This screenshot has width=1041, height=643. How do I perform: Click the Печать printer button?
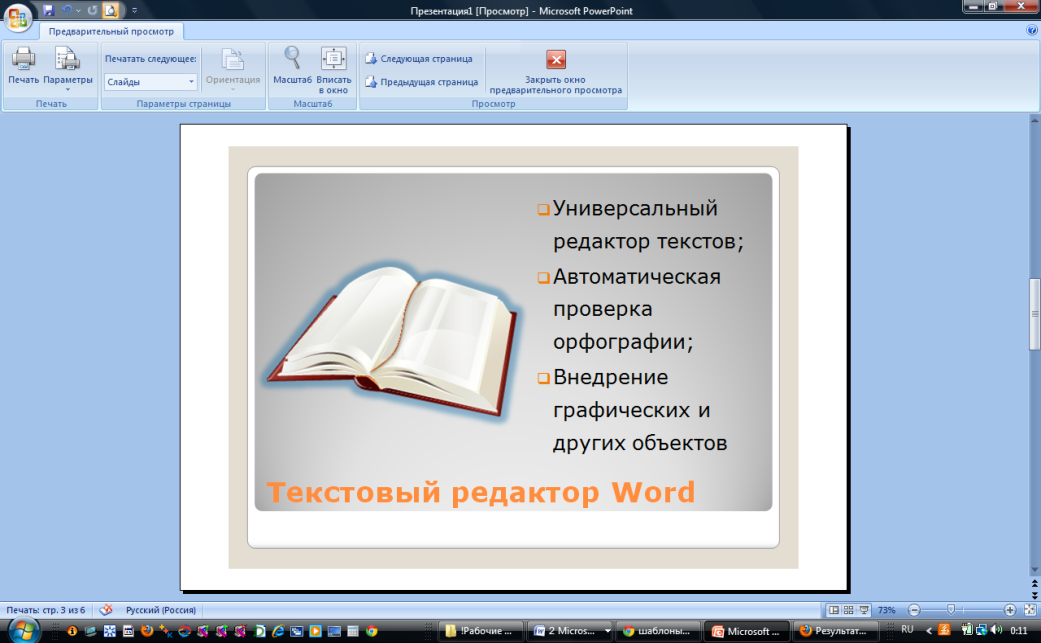[x=23, y=65]
